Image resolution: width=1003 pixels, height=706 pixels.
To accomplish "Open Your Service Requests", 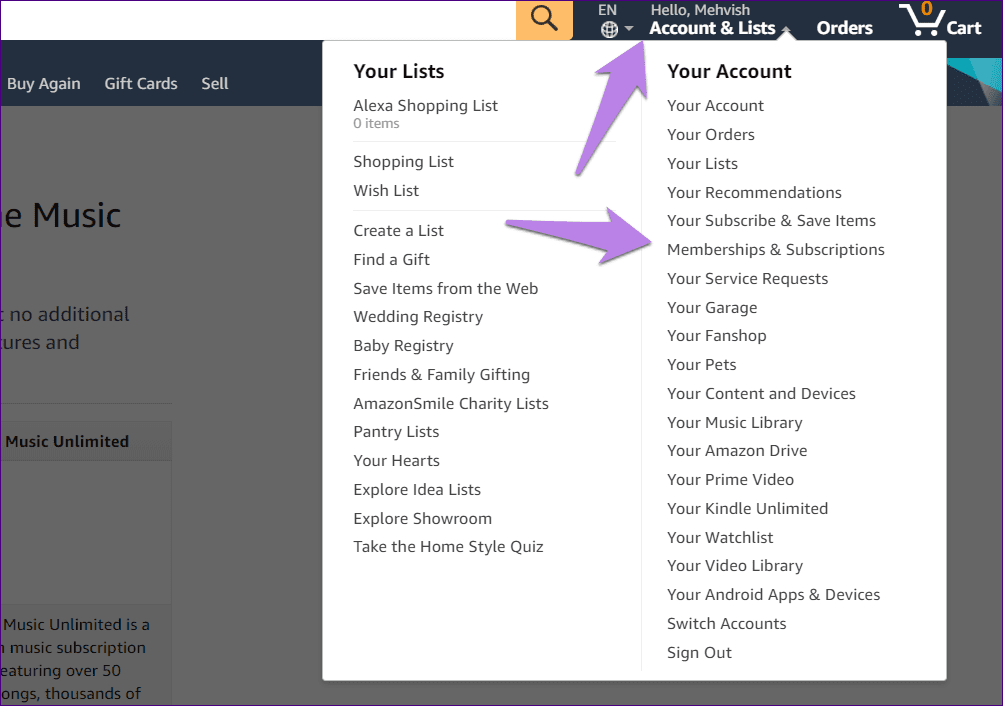I will 748,279.
